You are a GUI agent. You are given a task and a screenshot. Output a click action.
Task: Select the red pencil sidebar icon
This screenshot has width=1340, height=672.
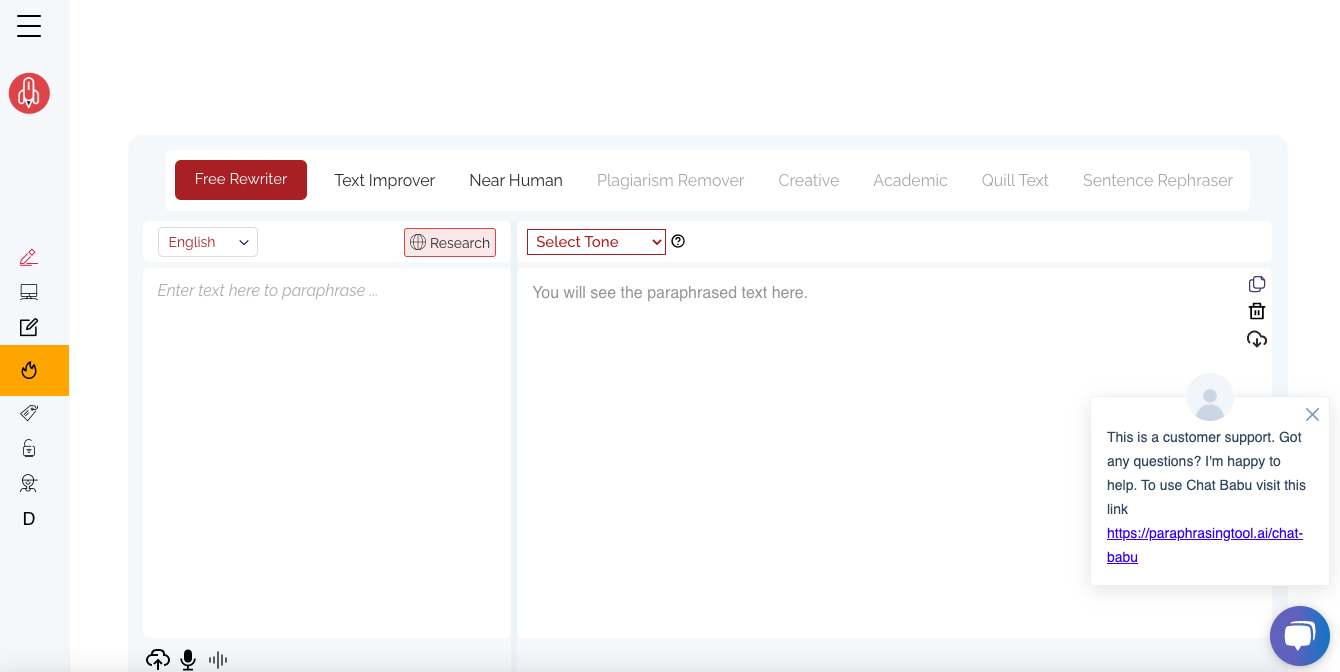click(x=29, y=257)
